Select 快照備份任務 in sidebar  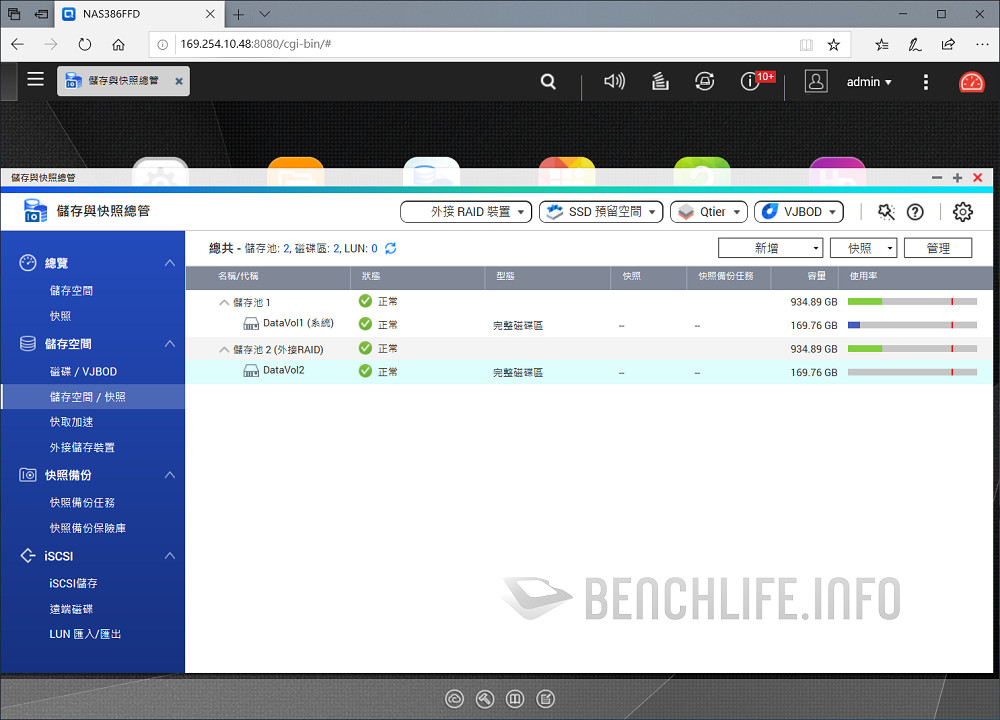82,503
